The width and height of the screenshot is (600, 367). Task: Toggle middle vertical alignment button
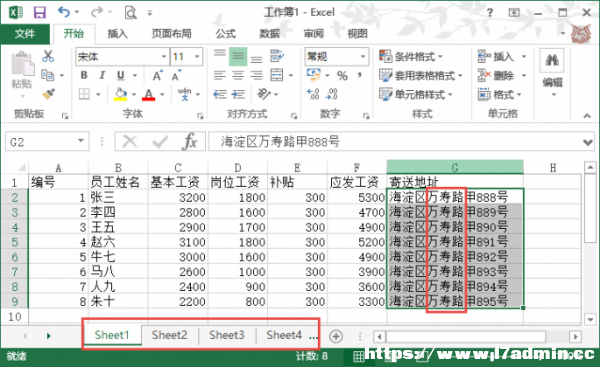coord(238,57)
